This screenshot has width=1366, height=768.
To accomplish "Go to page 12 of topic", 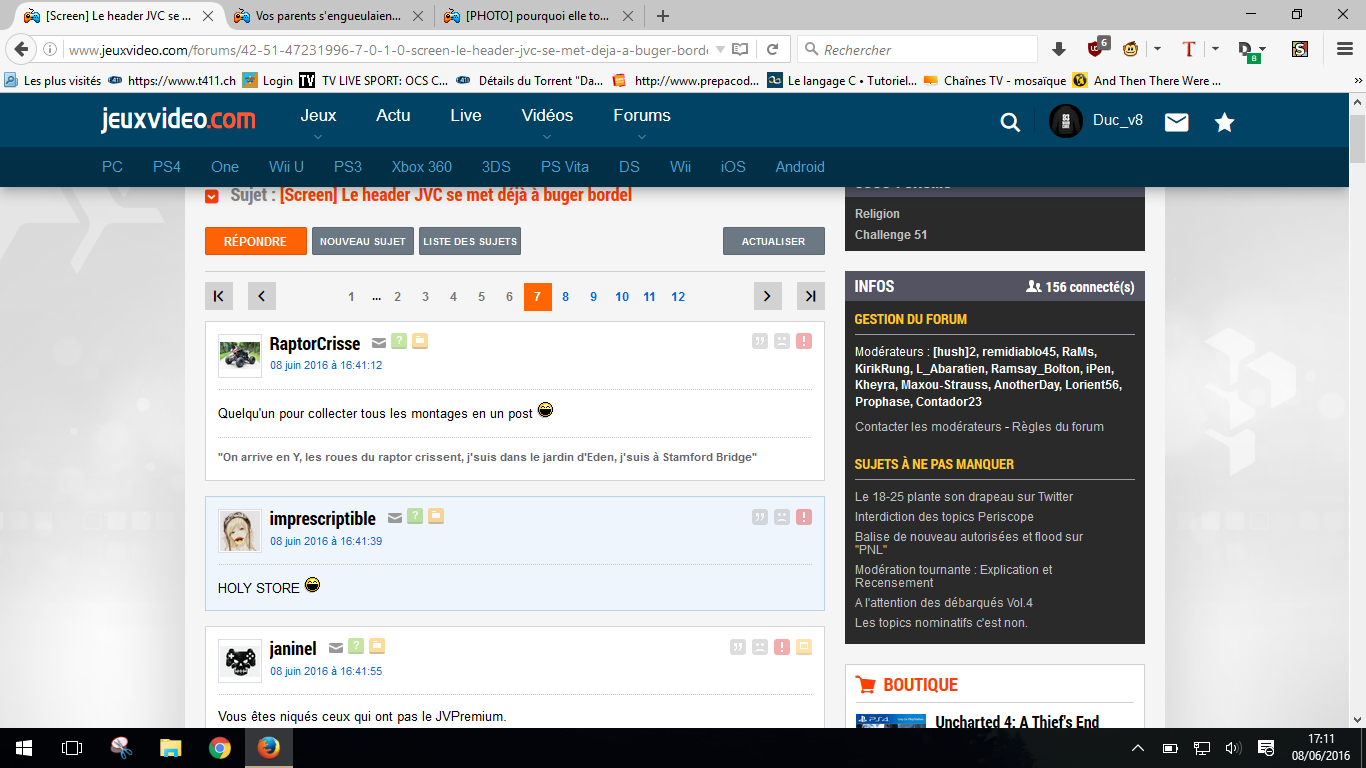I will click(678, 297).
